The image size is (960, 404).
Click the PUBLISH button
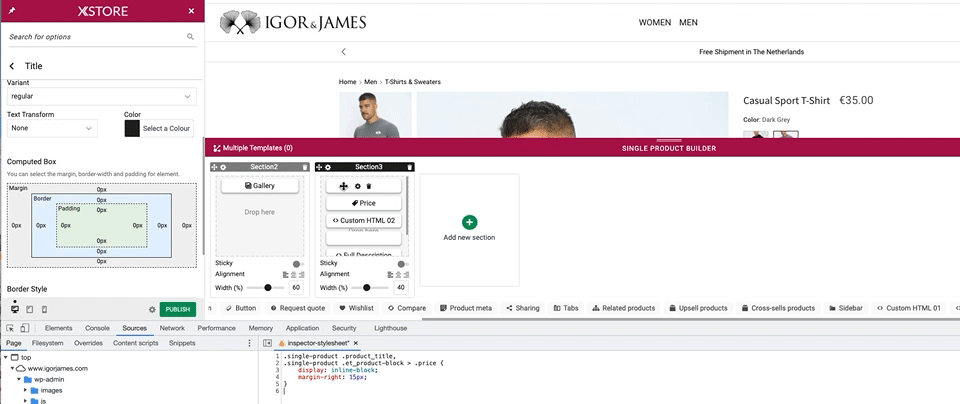[x=178, y=310]
